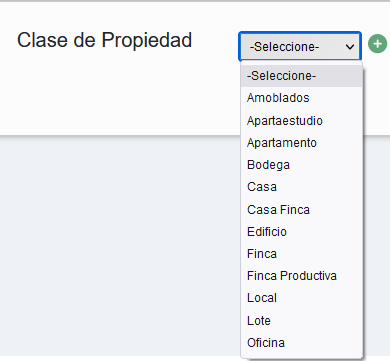Collapse the Clase de Propiedad dropdown arrow
The image size is (390, 361).
[350, 47]
